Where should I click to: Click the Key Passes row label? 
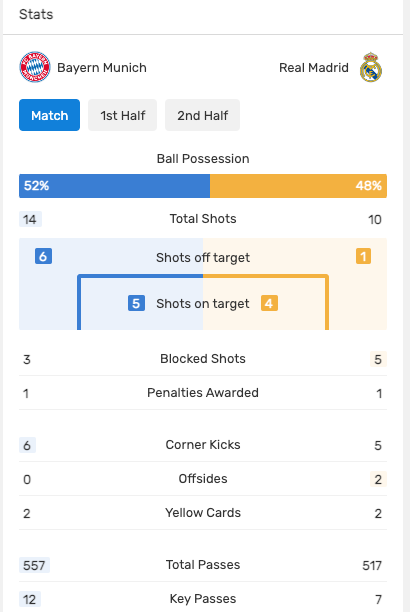203,599
